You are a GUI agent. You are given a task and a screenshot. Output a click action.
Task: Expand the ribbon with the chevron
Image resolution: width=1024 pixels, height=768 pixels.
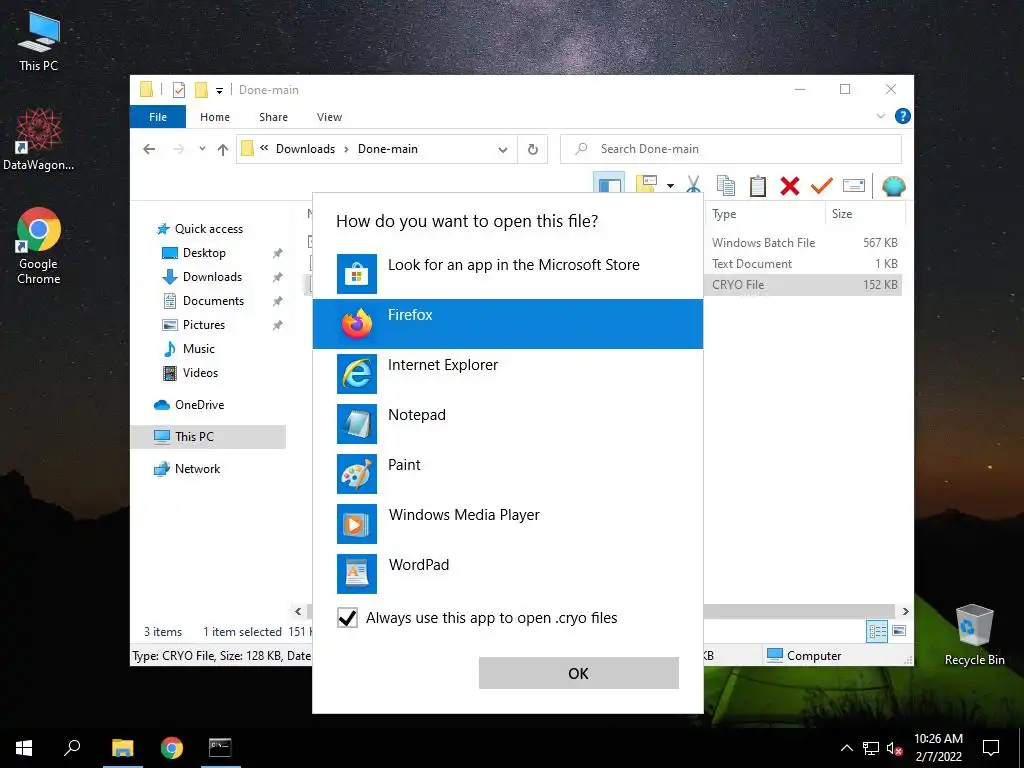[x=880, y=116]
